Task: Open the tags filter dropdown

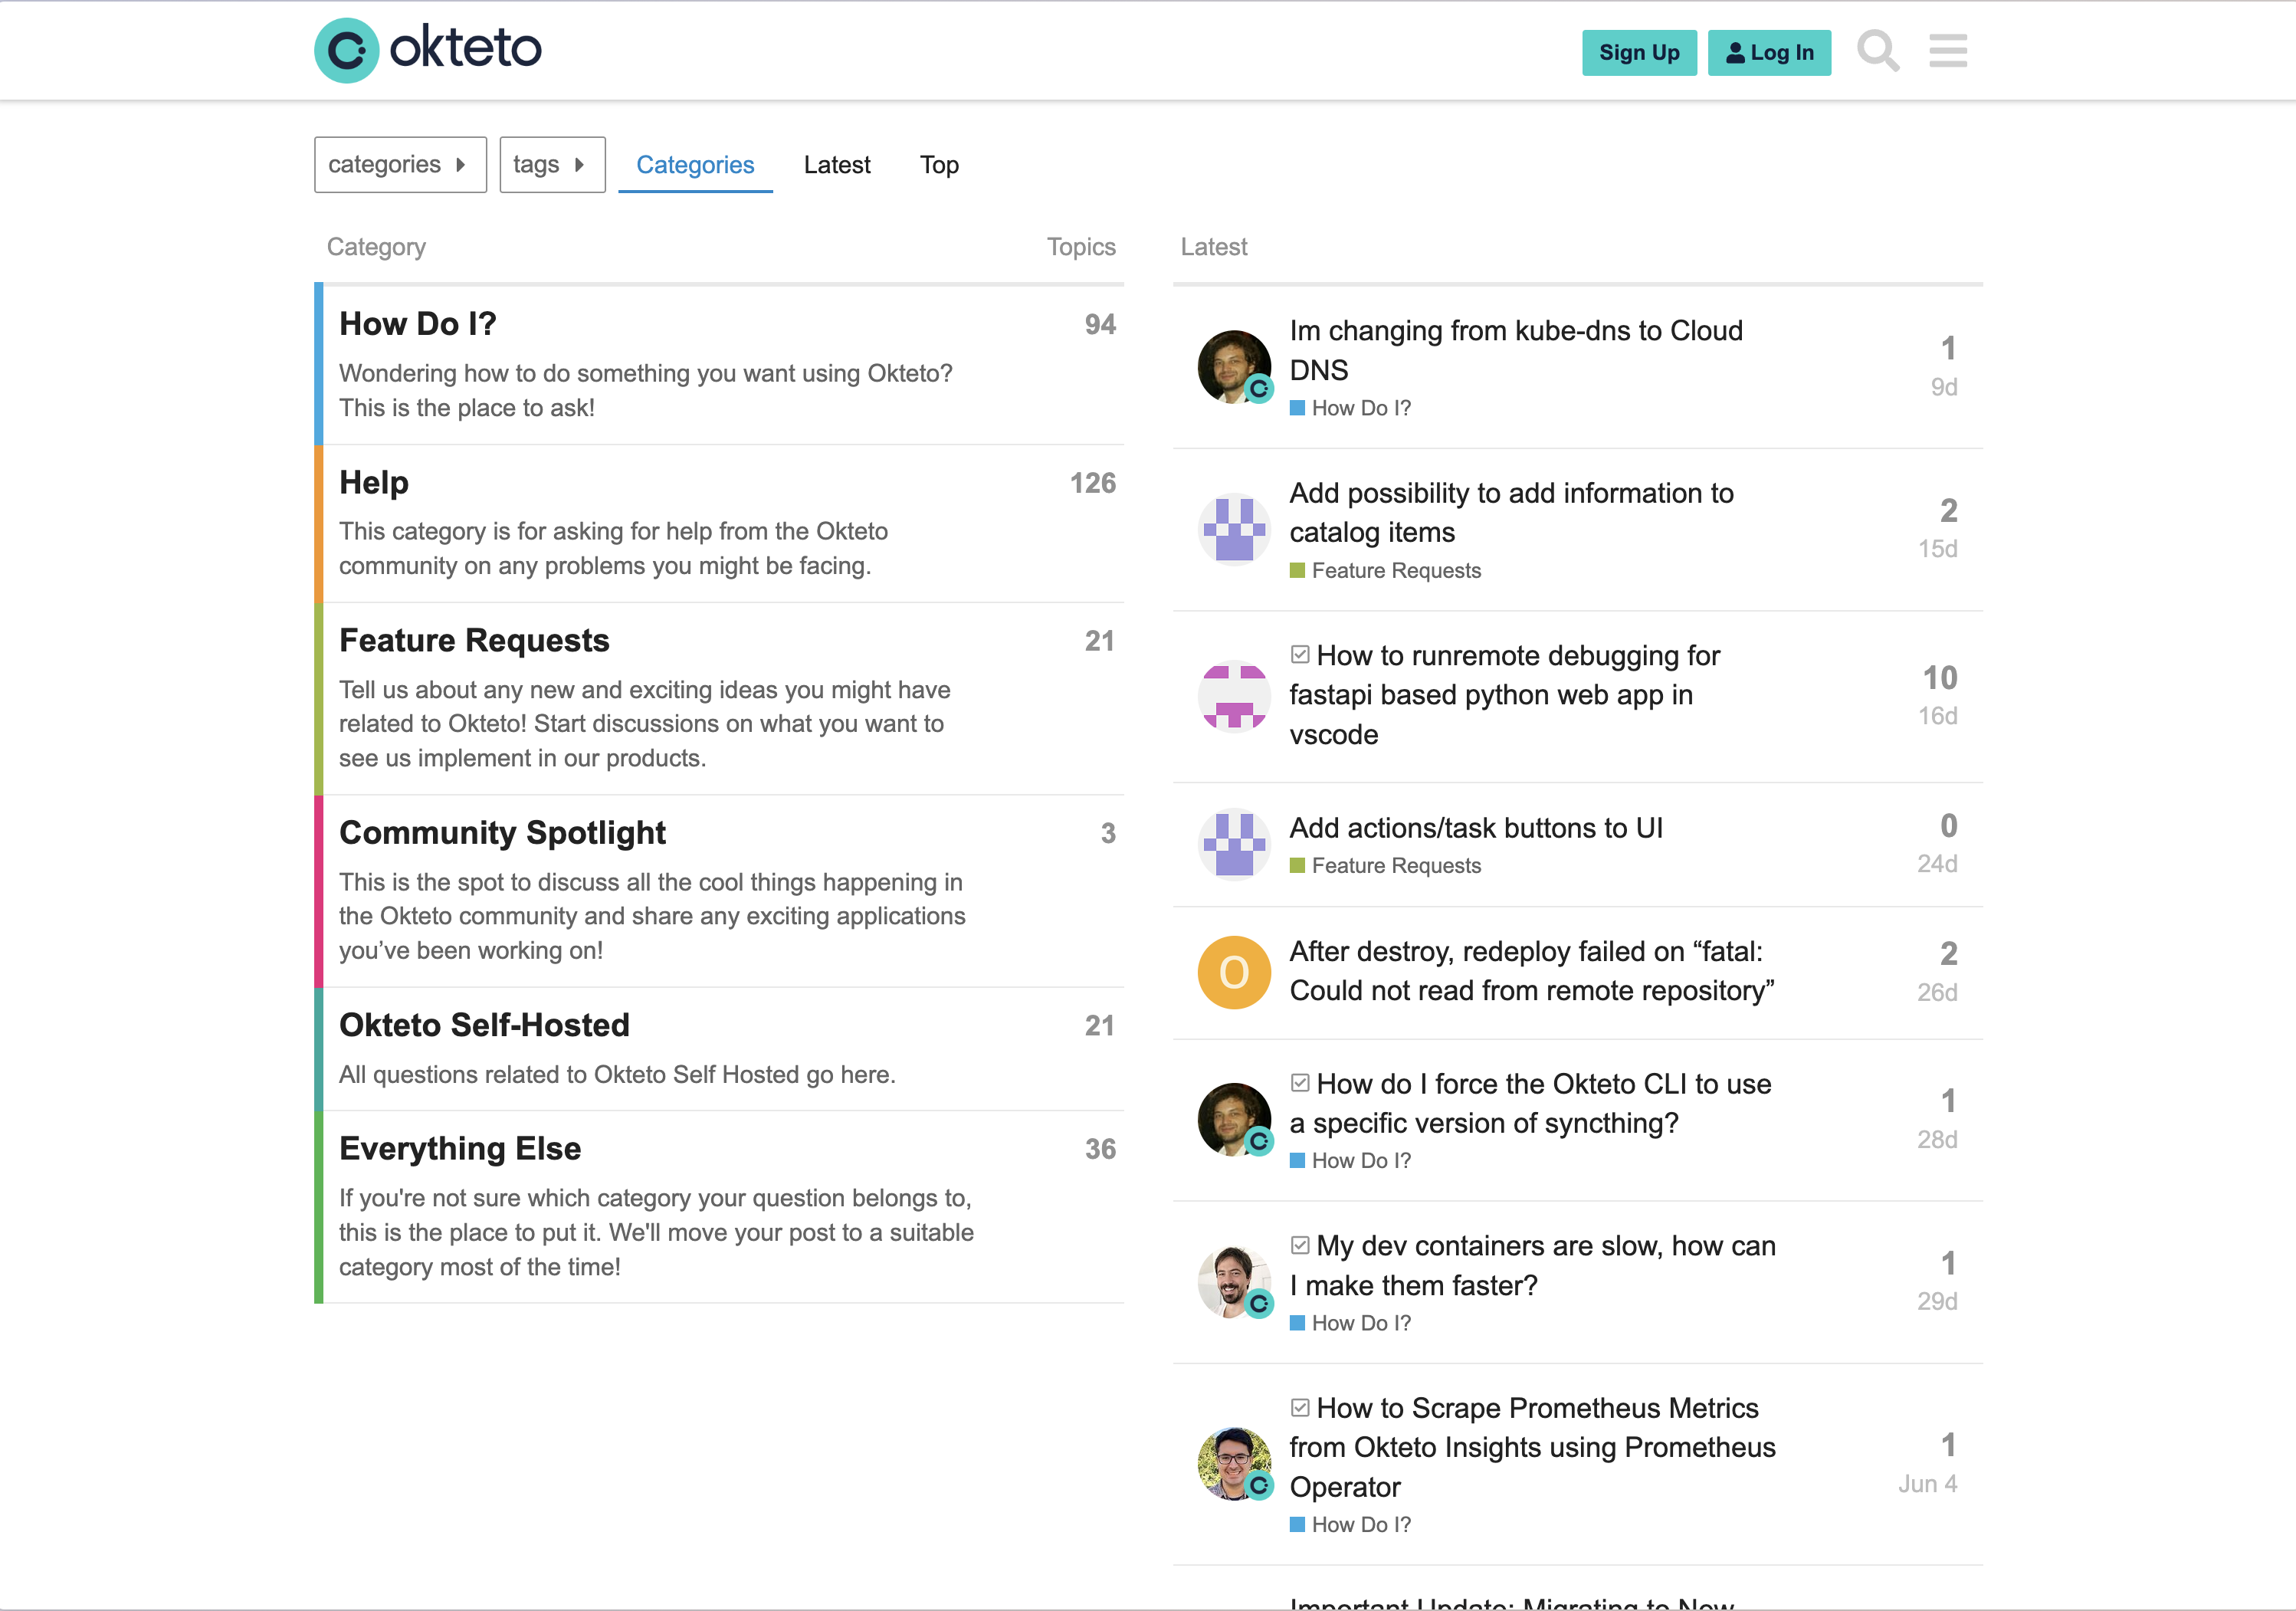Action: point(552,164)
